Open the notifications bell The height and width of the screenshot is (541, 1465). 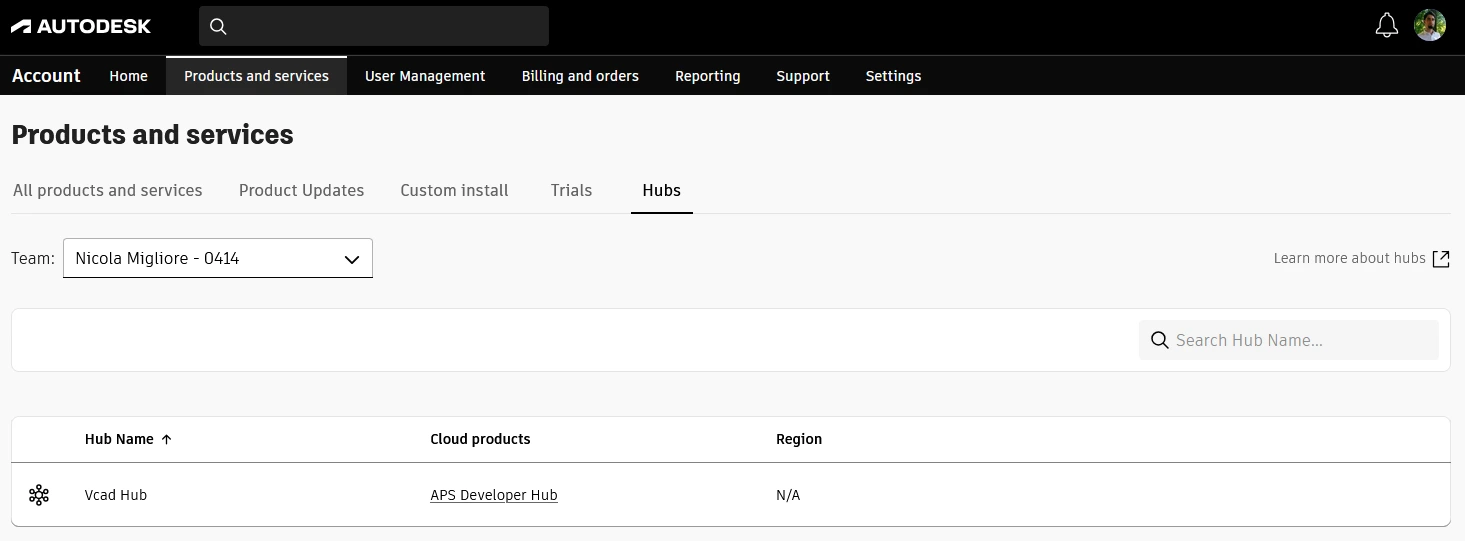tap(1386, 26)
